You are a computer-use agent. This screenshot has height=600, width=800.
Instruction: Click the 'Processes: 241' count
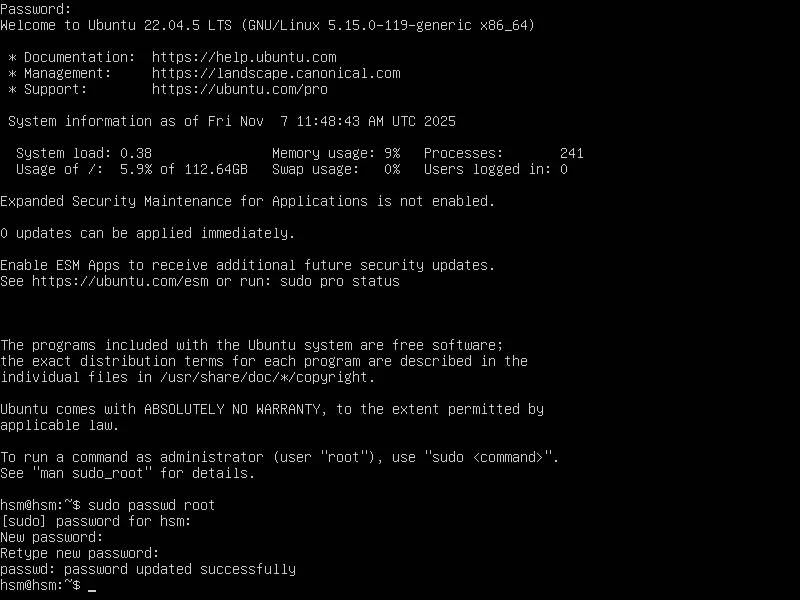tap(503, 153)
